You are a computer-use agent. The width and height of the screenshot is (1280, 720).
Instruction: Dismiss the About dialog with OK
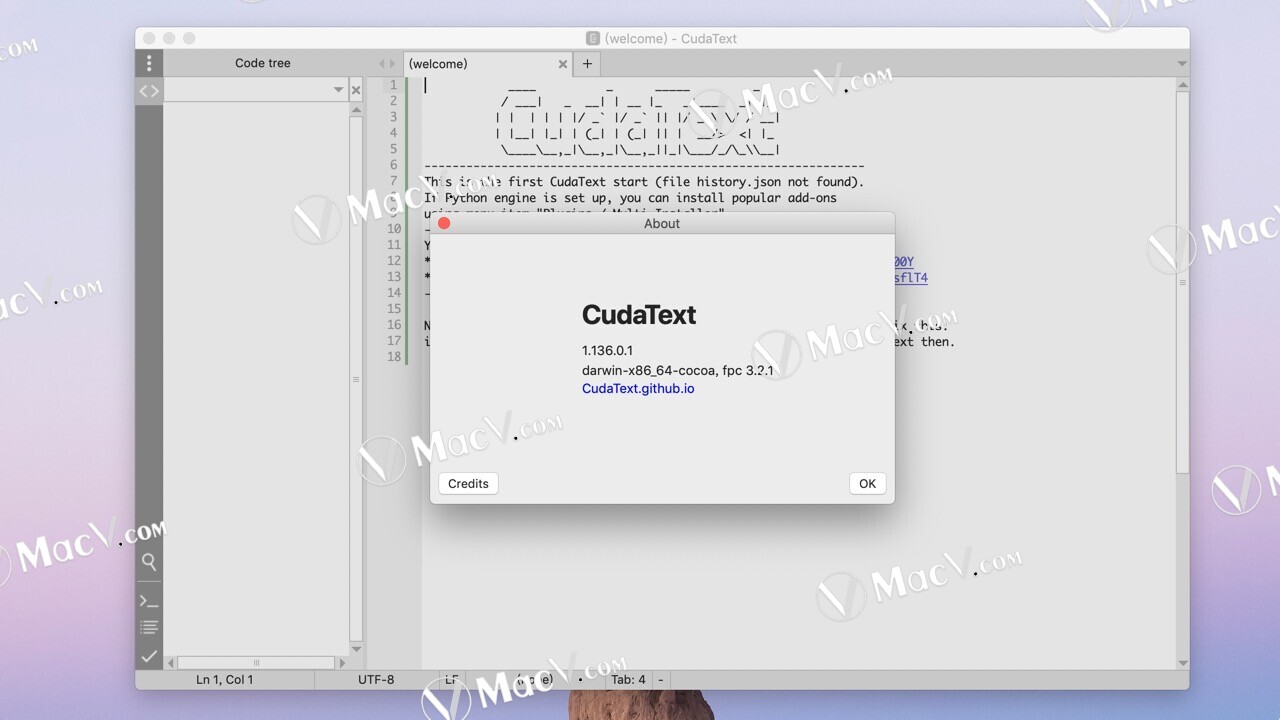pyautogui.click(x=866, y=483)
